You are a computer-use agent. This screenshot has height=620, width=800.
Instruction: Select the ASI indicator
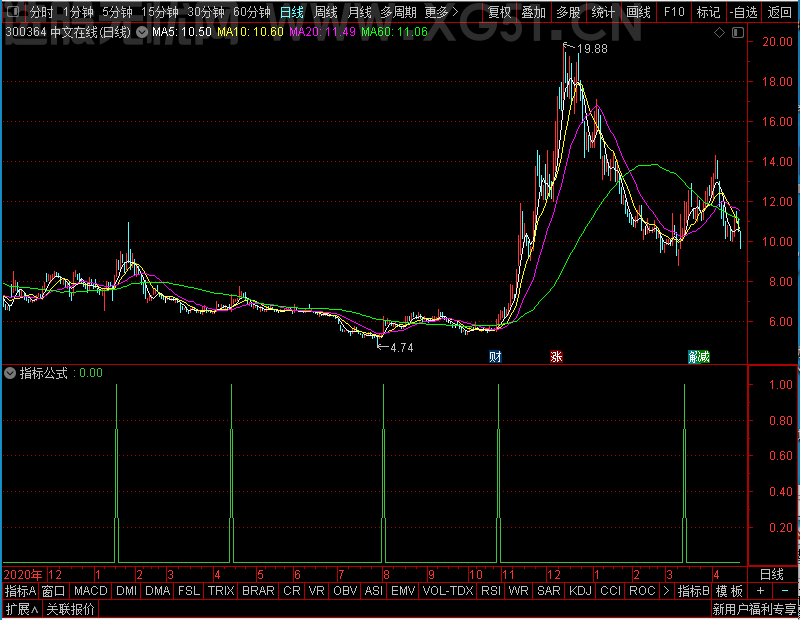374,591
